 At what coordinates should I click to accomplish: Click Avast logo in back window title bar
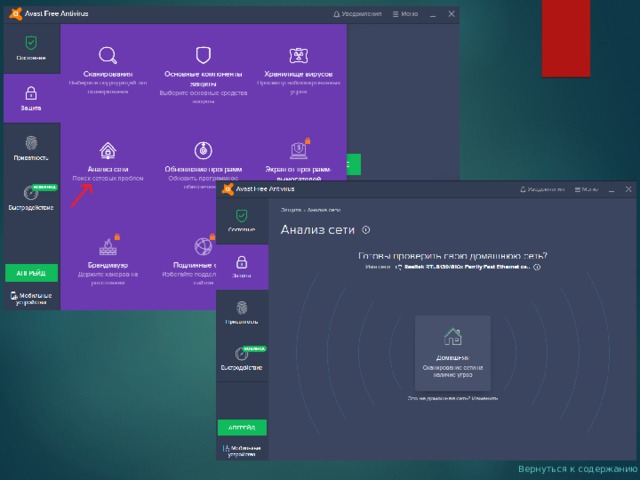[15, 13]
